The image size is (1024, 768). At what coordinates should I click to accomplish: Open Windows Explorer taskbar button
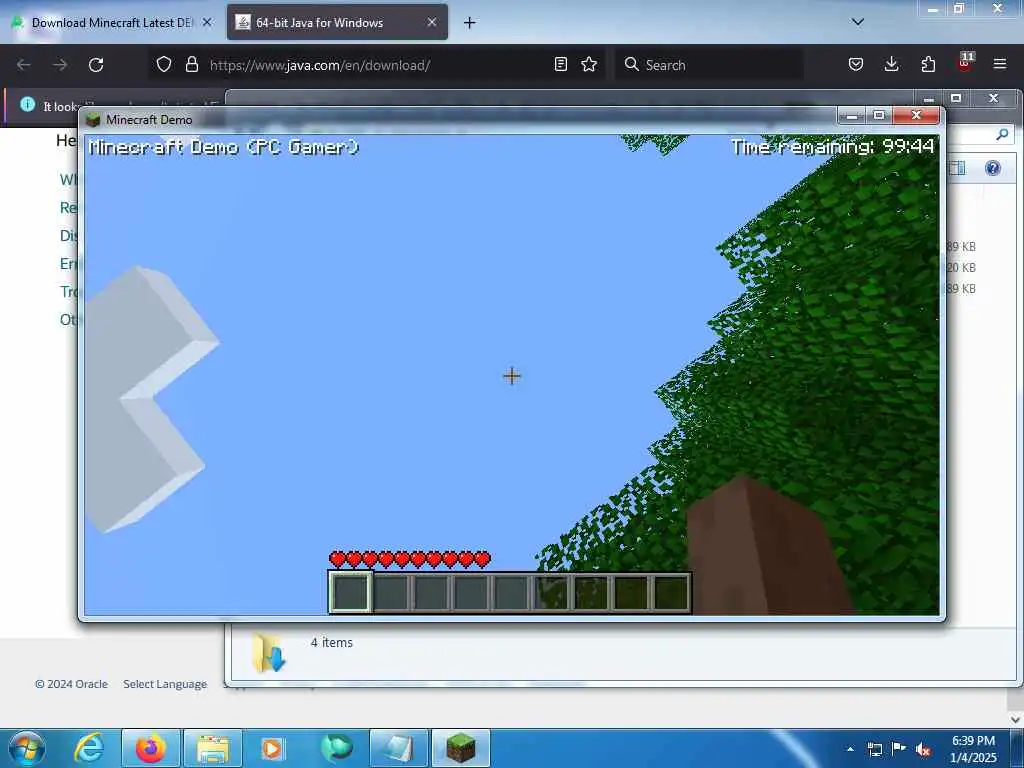(213, 748)
